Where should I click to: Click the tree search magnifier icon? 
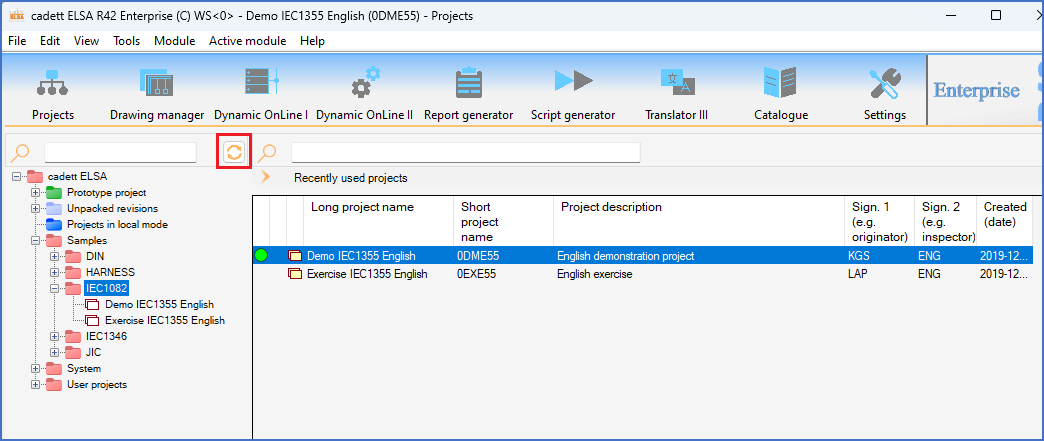coord(21,153)
